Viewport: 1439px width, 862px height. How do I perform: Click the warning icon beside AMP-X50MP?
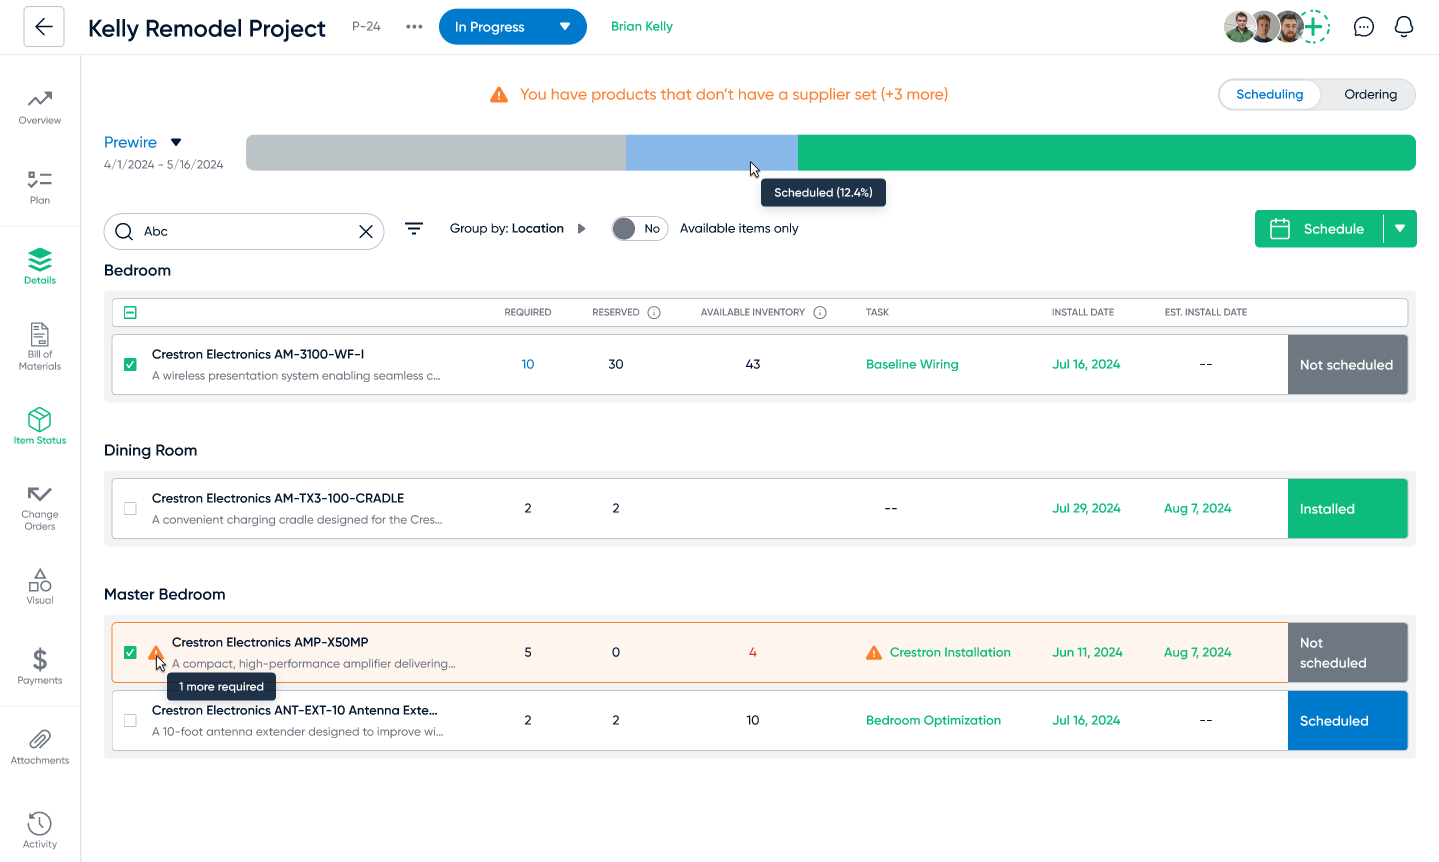(156, 653)
